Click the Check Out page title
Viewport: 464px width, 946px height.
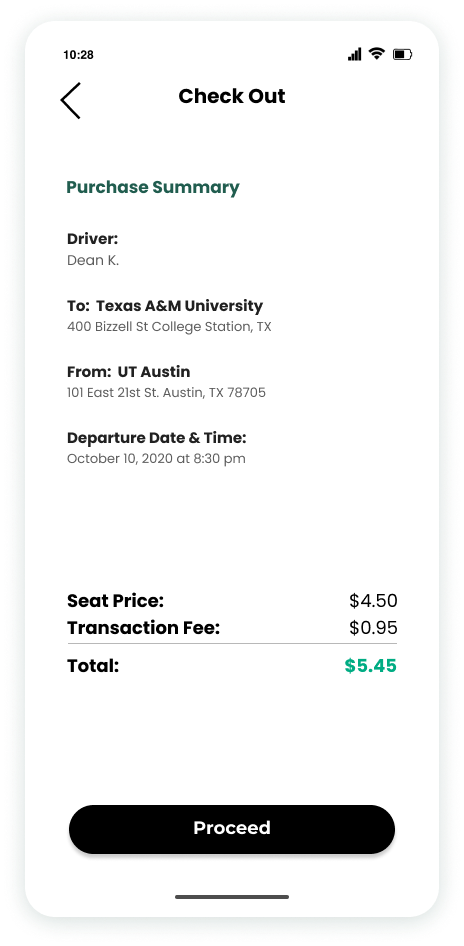[232, 96]
